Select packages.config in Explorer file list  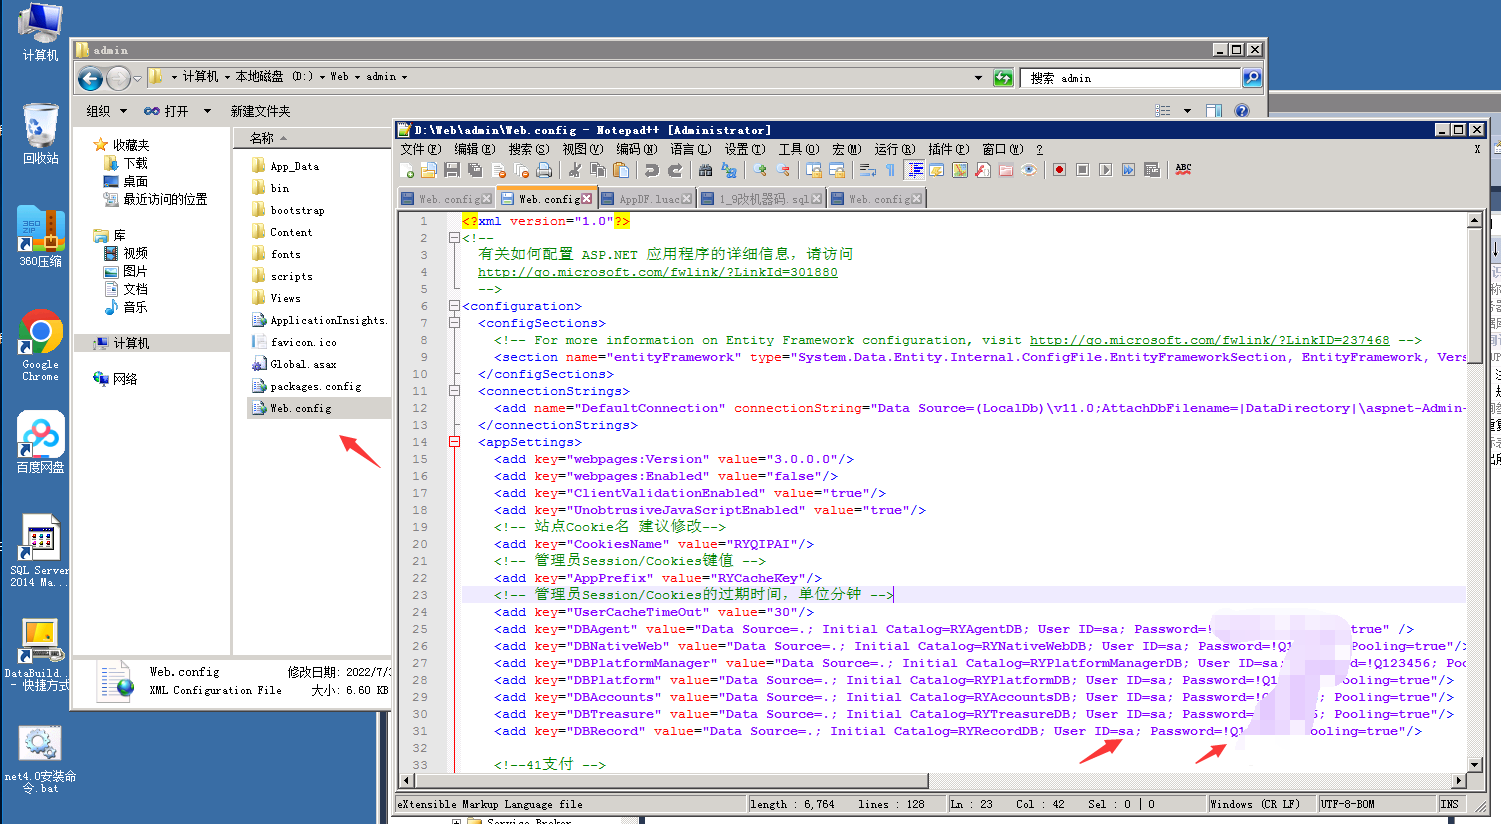(315, 386)
